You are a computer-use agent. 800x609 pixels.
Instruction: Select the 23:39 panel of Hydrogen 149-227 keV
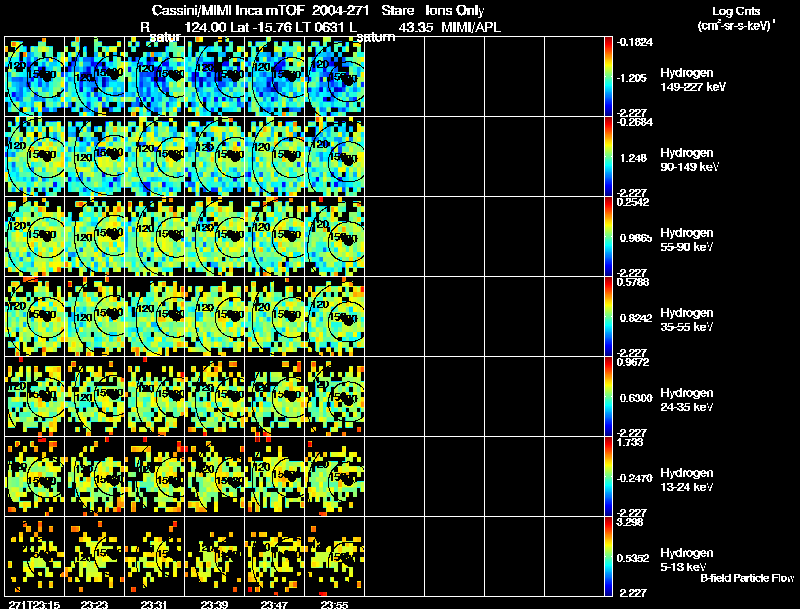(215, 77)
